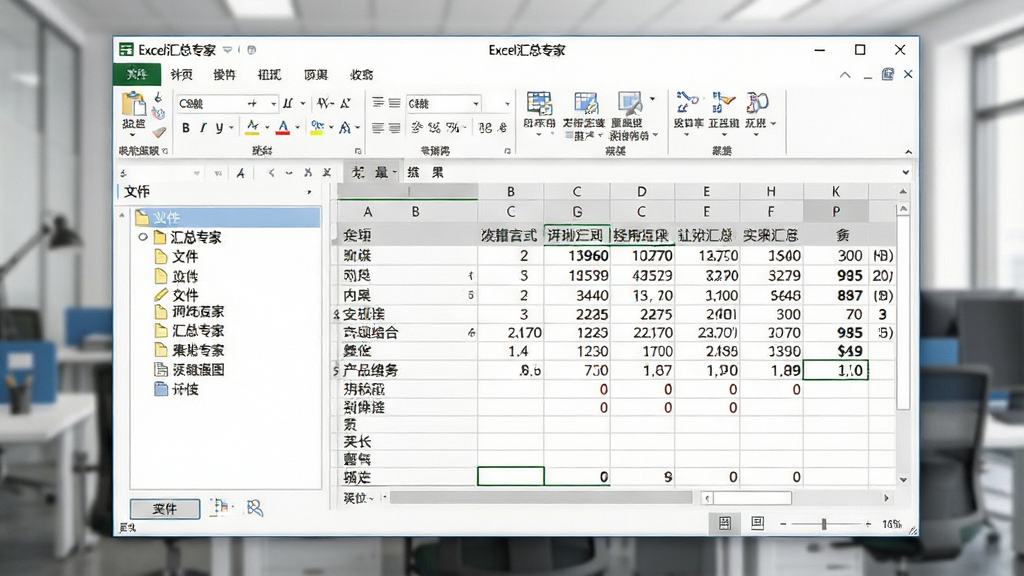Click the picture-with-magnifier ribbon icon
1024x576 pixels.
pos(630,103)
